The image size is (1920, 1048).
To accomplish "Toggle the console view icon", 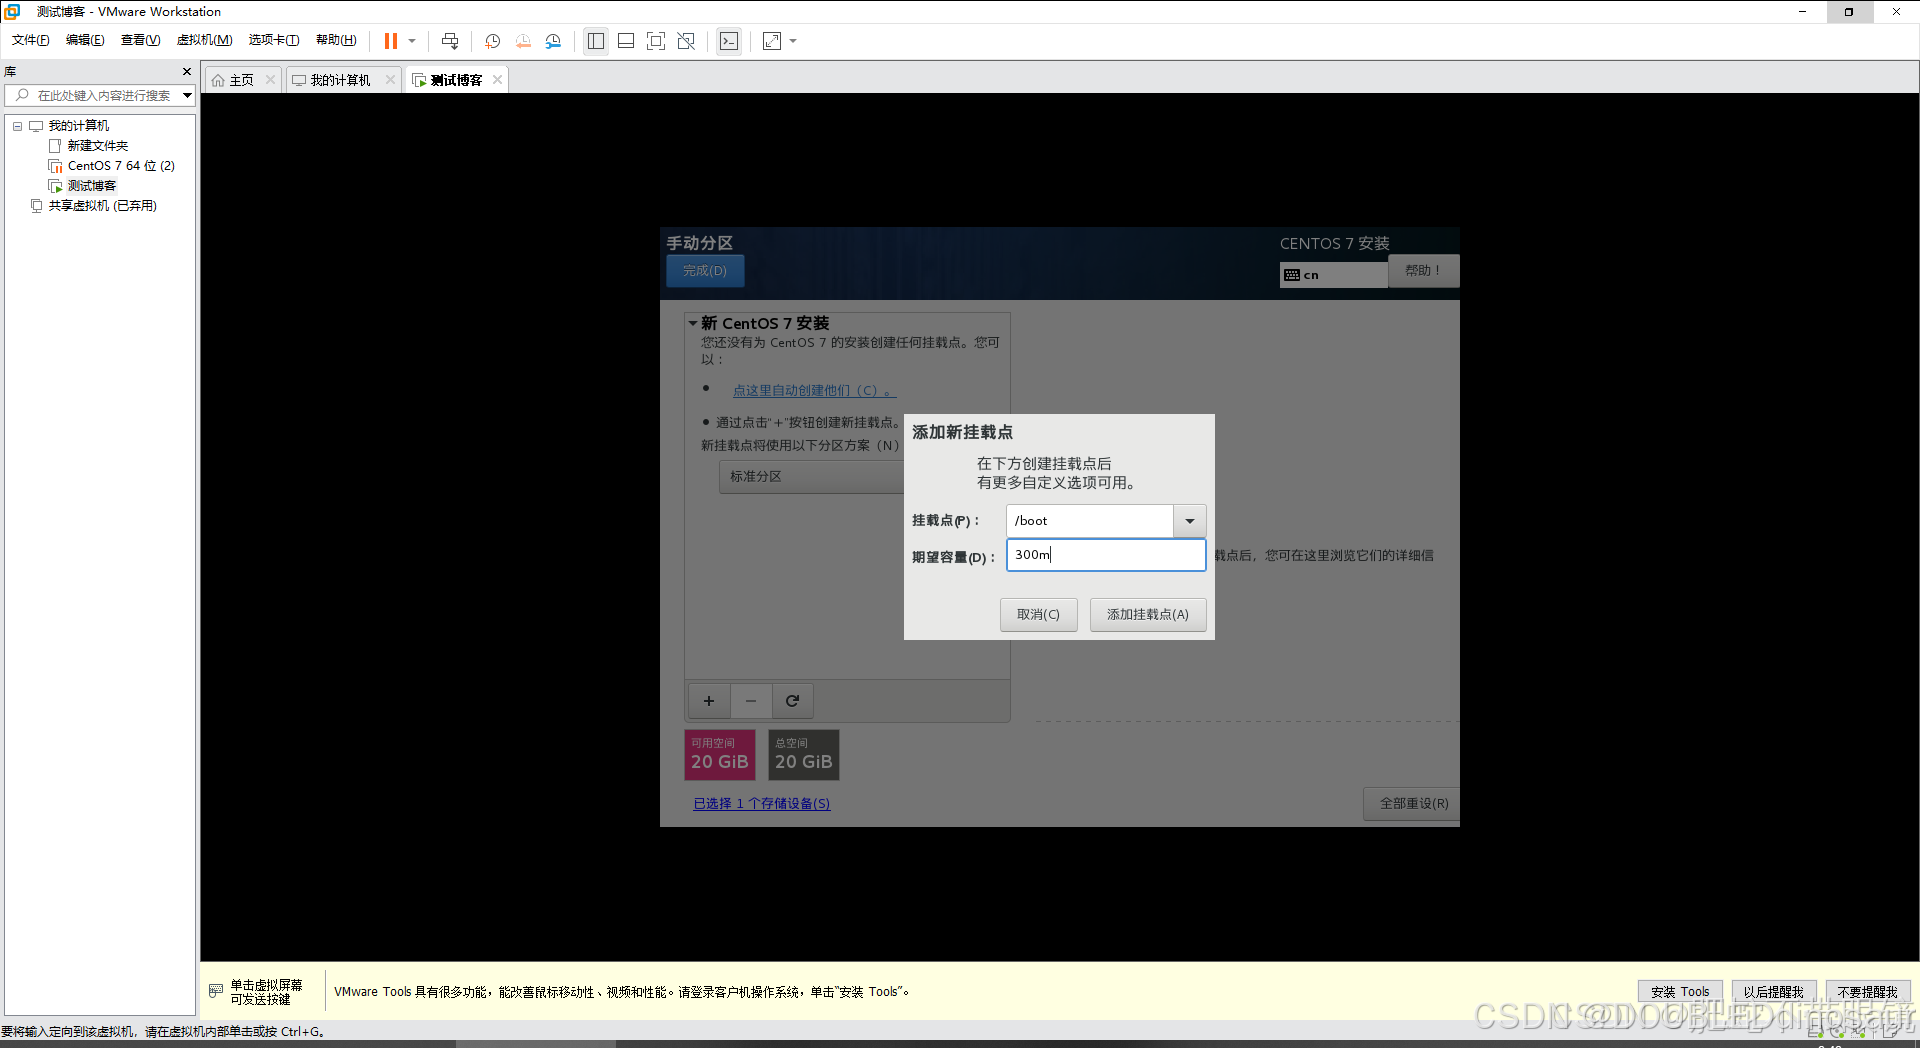I will (x=729, y=41).
